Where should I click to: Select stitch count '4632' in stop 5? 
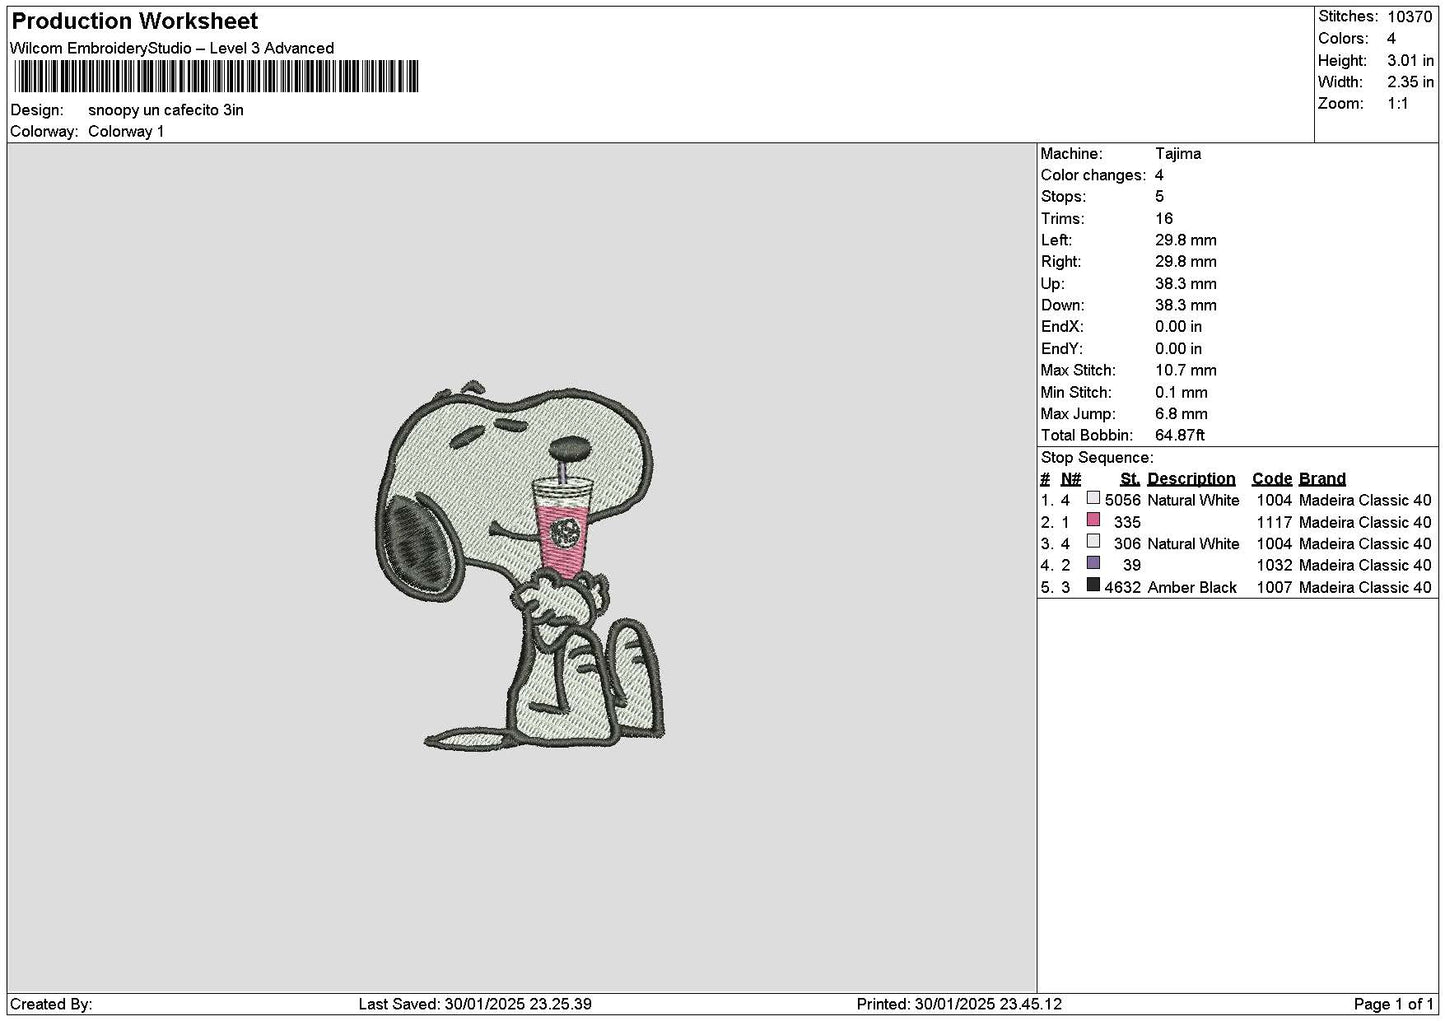pos(1123,588)
